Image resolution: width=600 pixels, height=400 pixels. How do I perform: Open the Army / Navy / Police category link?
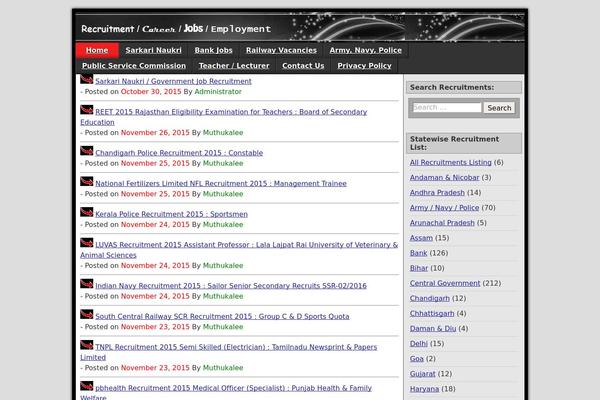(x=444, y=207)
